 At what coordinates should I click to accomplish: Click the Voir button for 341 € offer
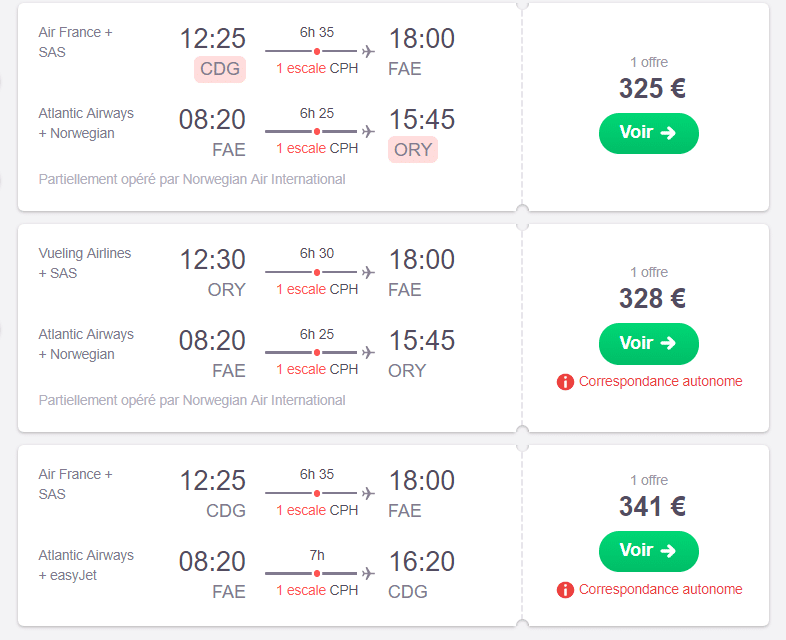648,551
